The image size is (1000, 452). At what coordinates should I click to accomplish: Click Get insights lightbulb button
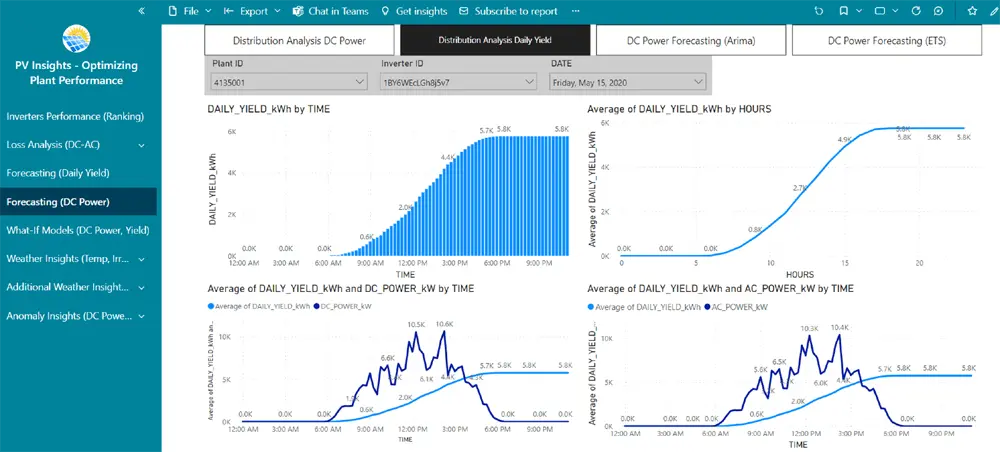click(x=414, y=11)
